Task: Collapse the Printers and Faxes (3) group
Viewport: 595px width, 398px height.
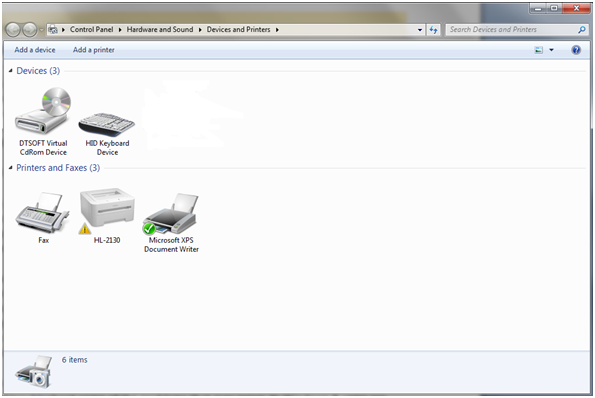Action: coord(11,168)
